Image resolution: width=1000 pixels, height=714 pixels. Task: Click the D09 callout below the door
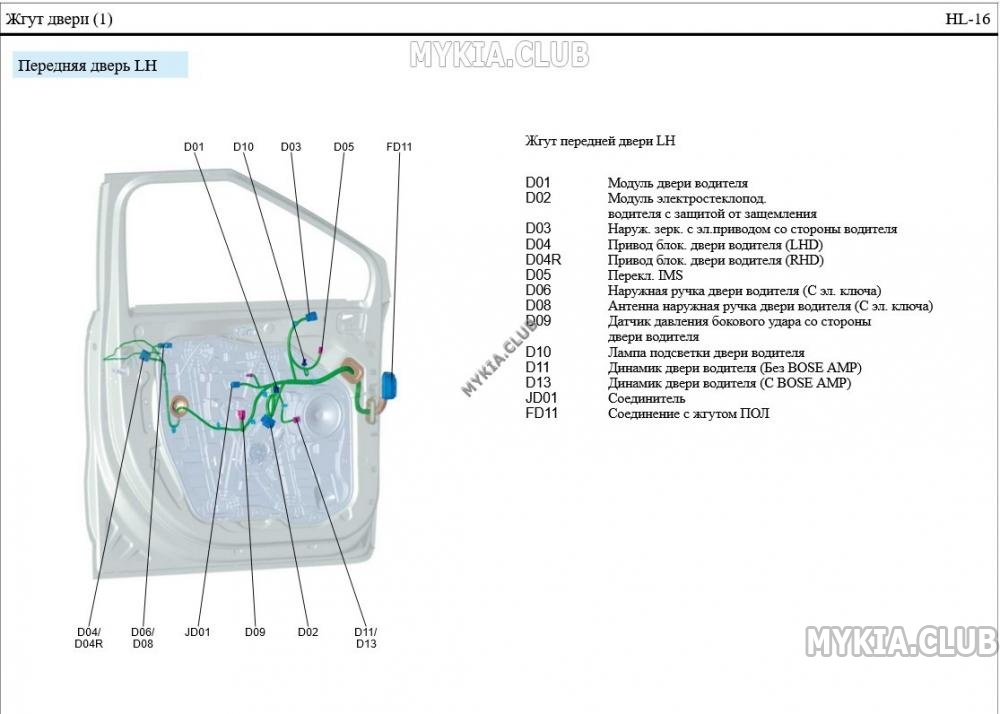255,632
